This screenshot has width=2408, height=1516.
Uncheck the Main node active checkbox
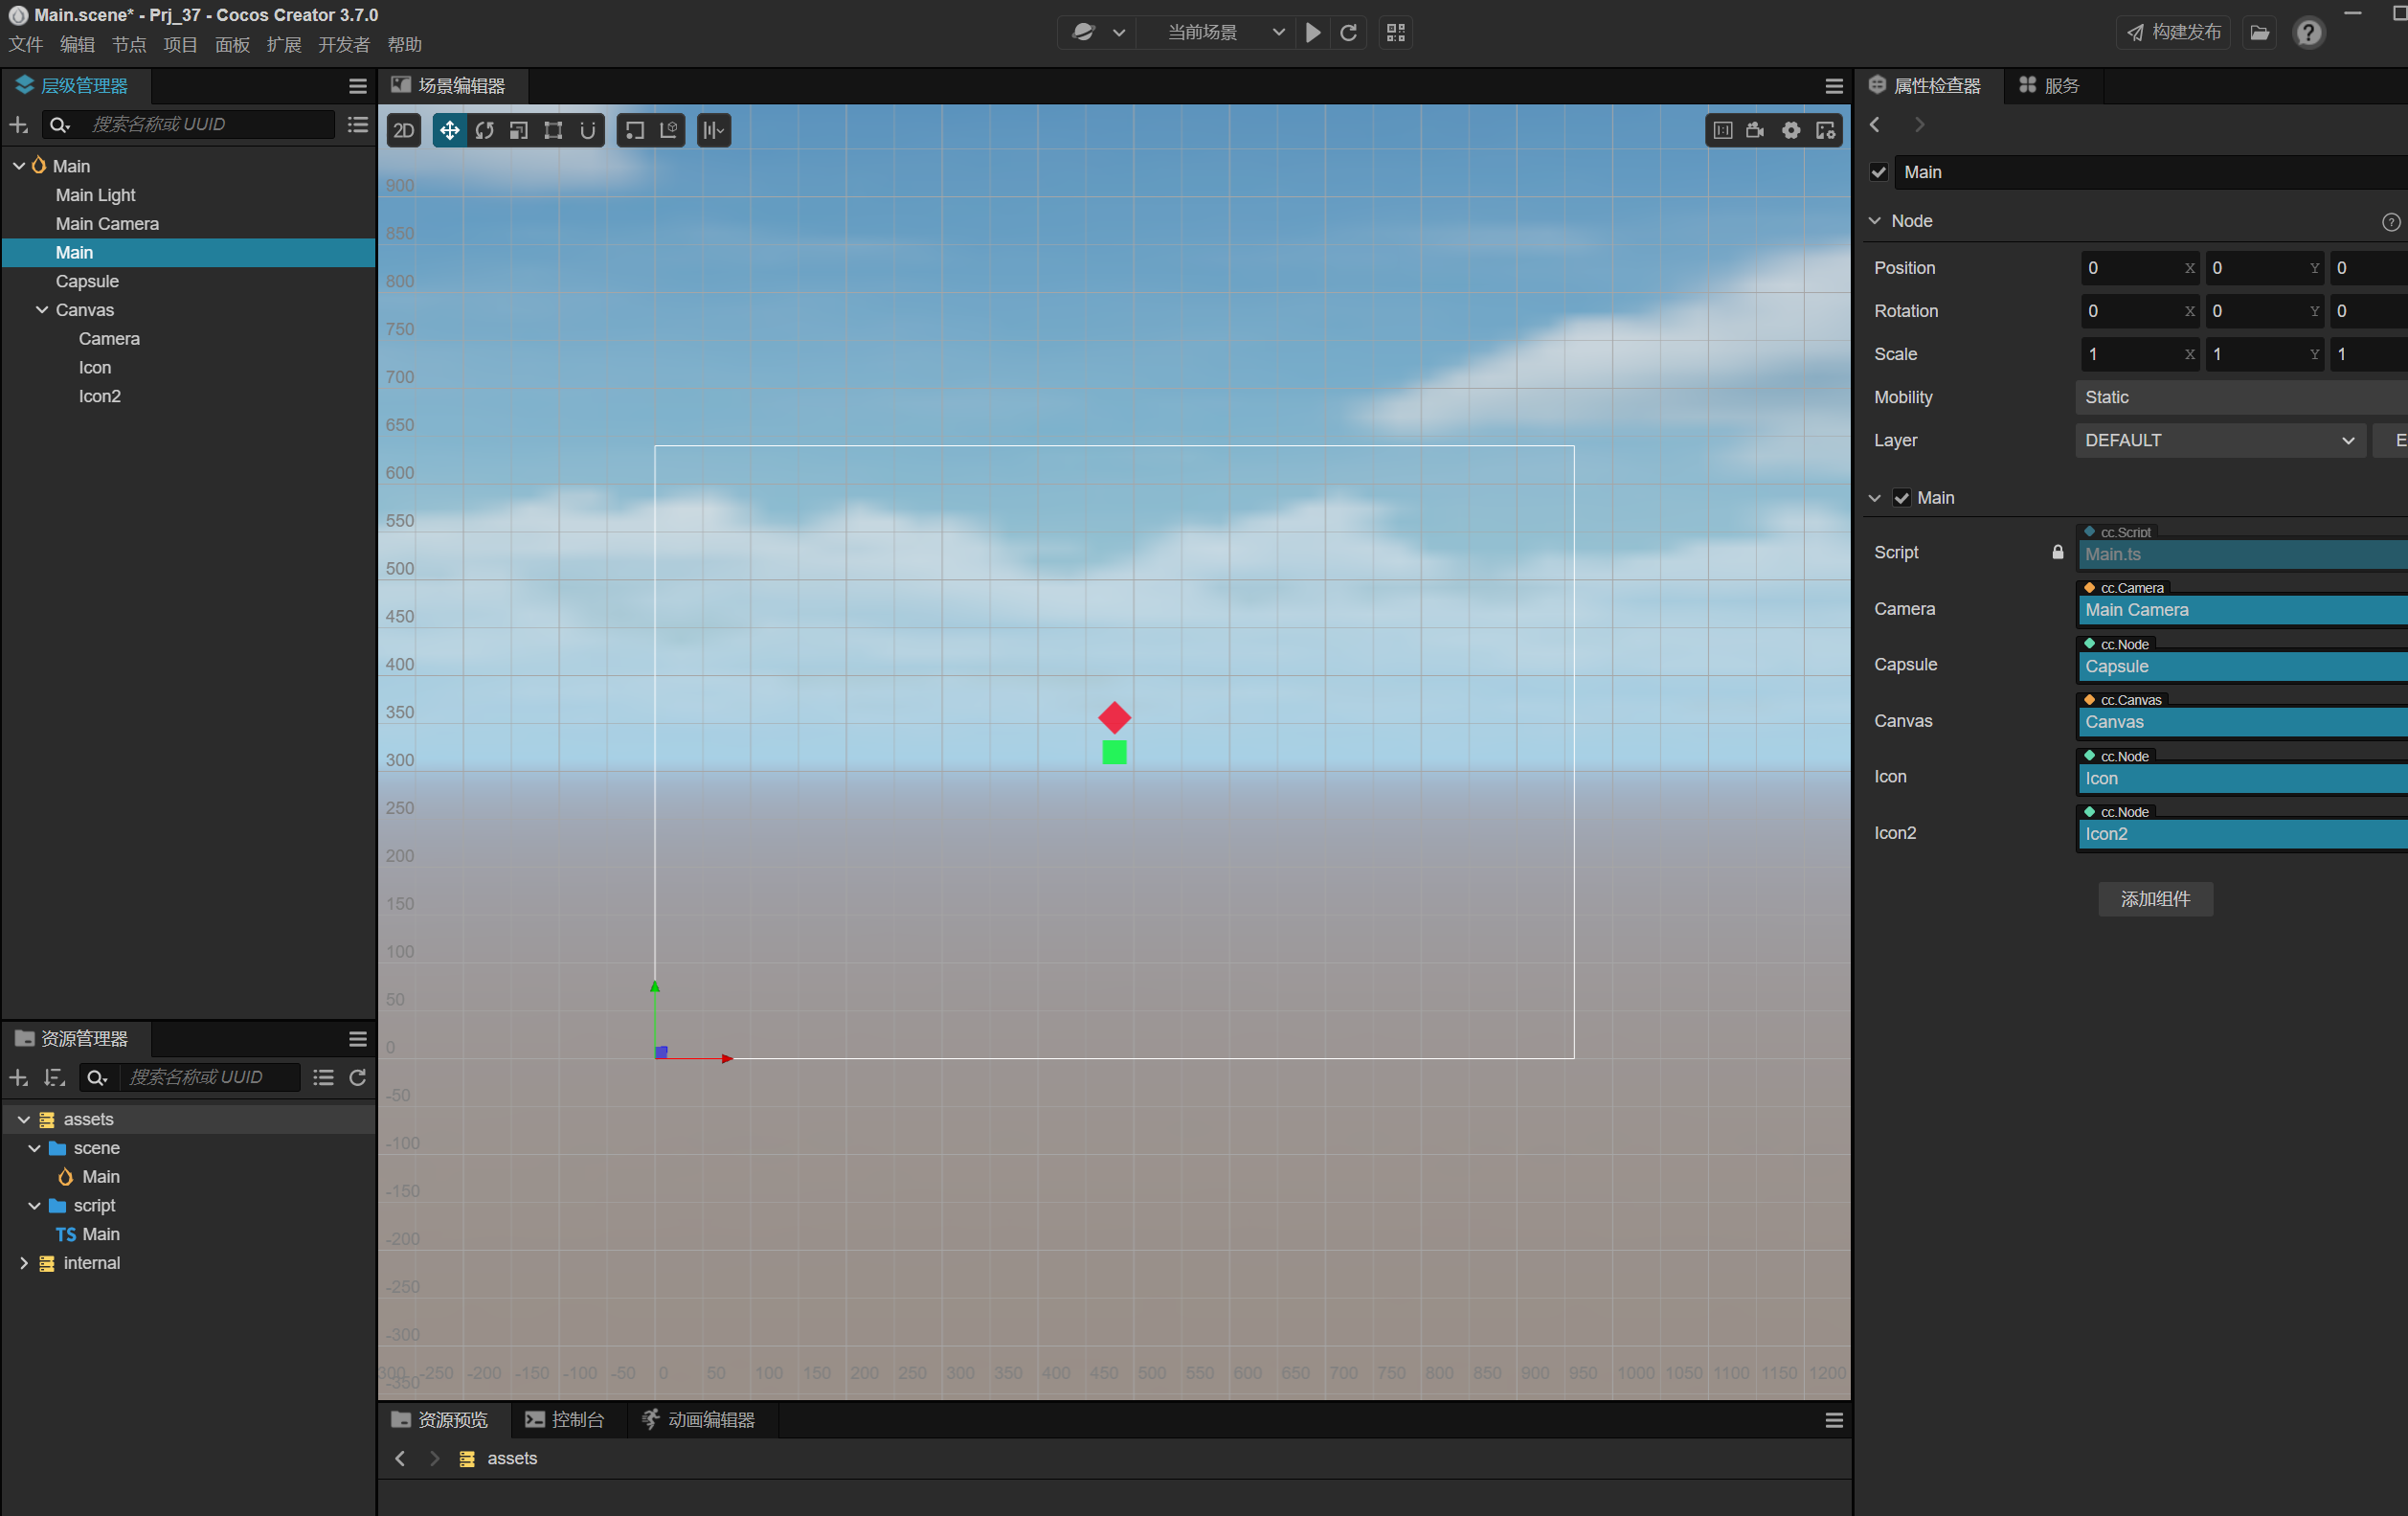pos(1878,172)
